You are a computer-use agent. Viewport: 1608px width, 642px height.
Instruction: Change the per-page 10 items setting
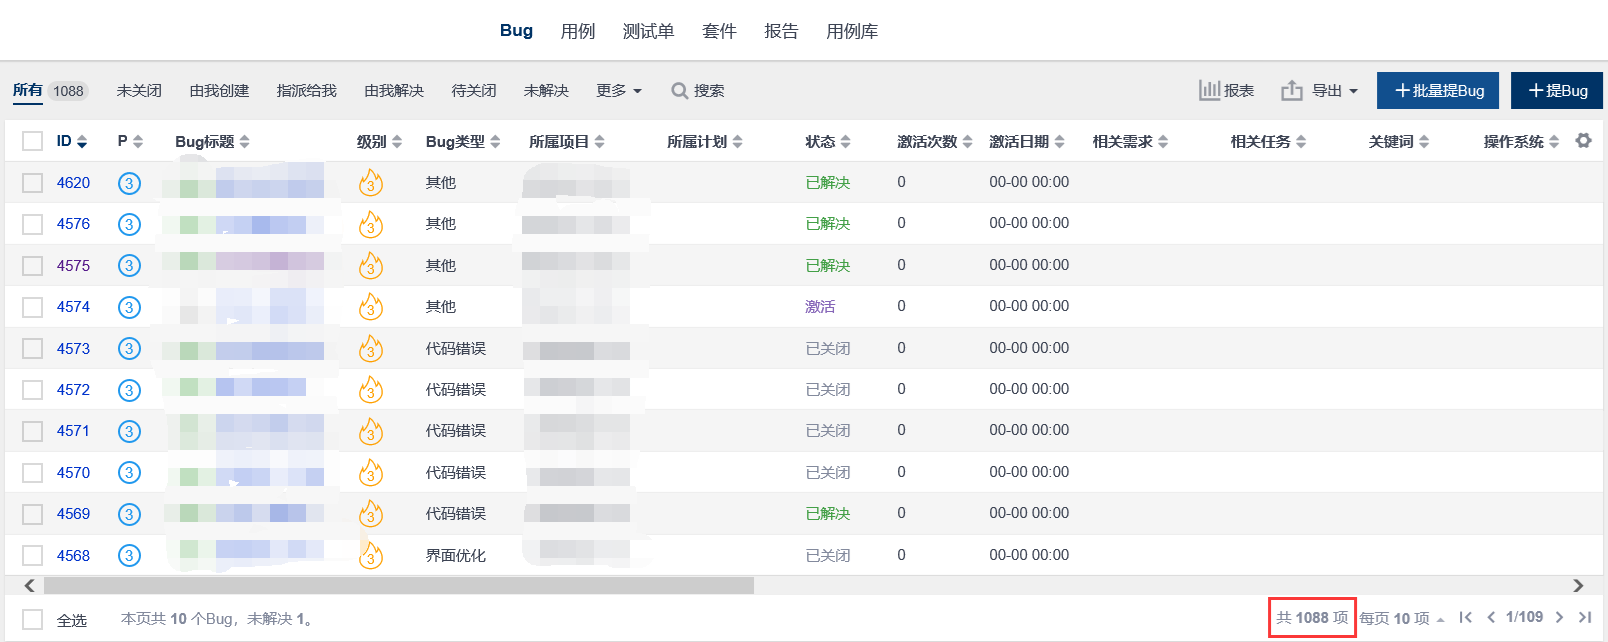tap(1402, 618)
